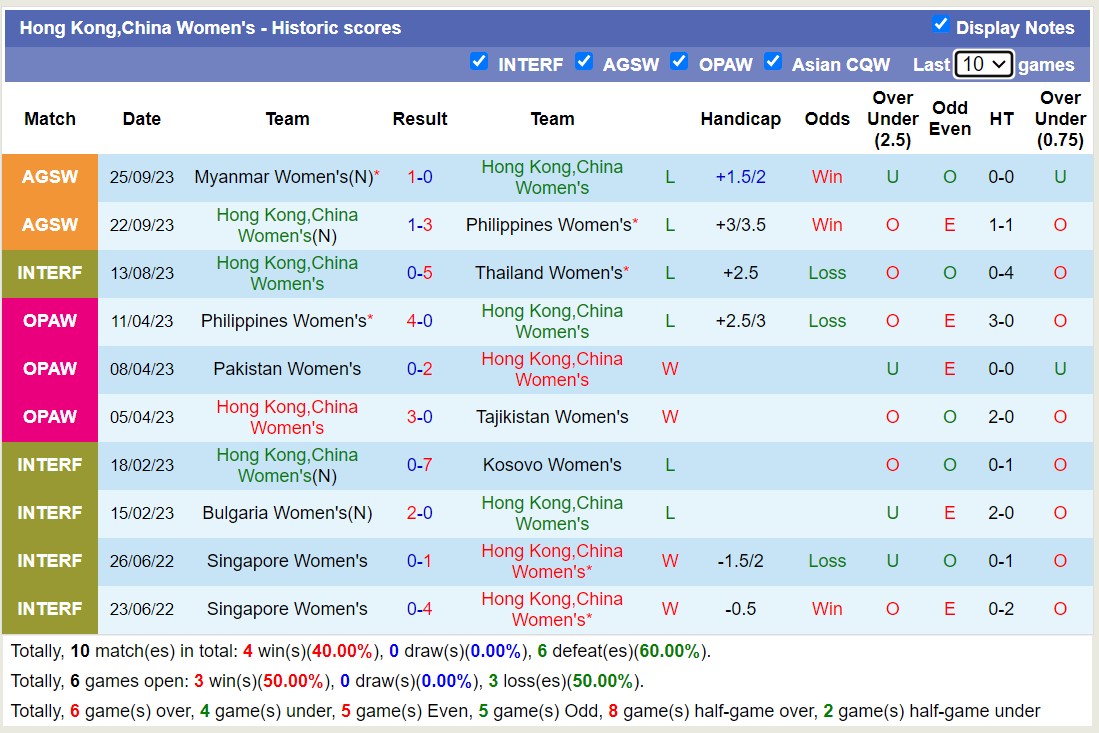Click Tajikistan Women's team name
This screenshot has height=733, width=1099.
click(x=552, y=417)
